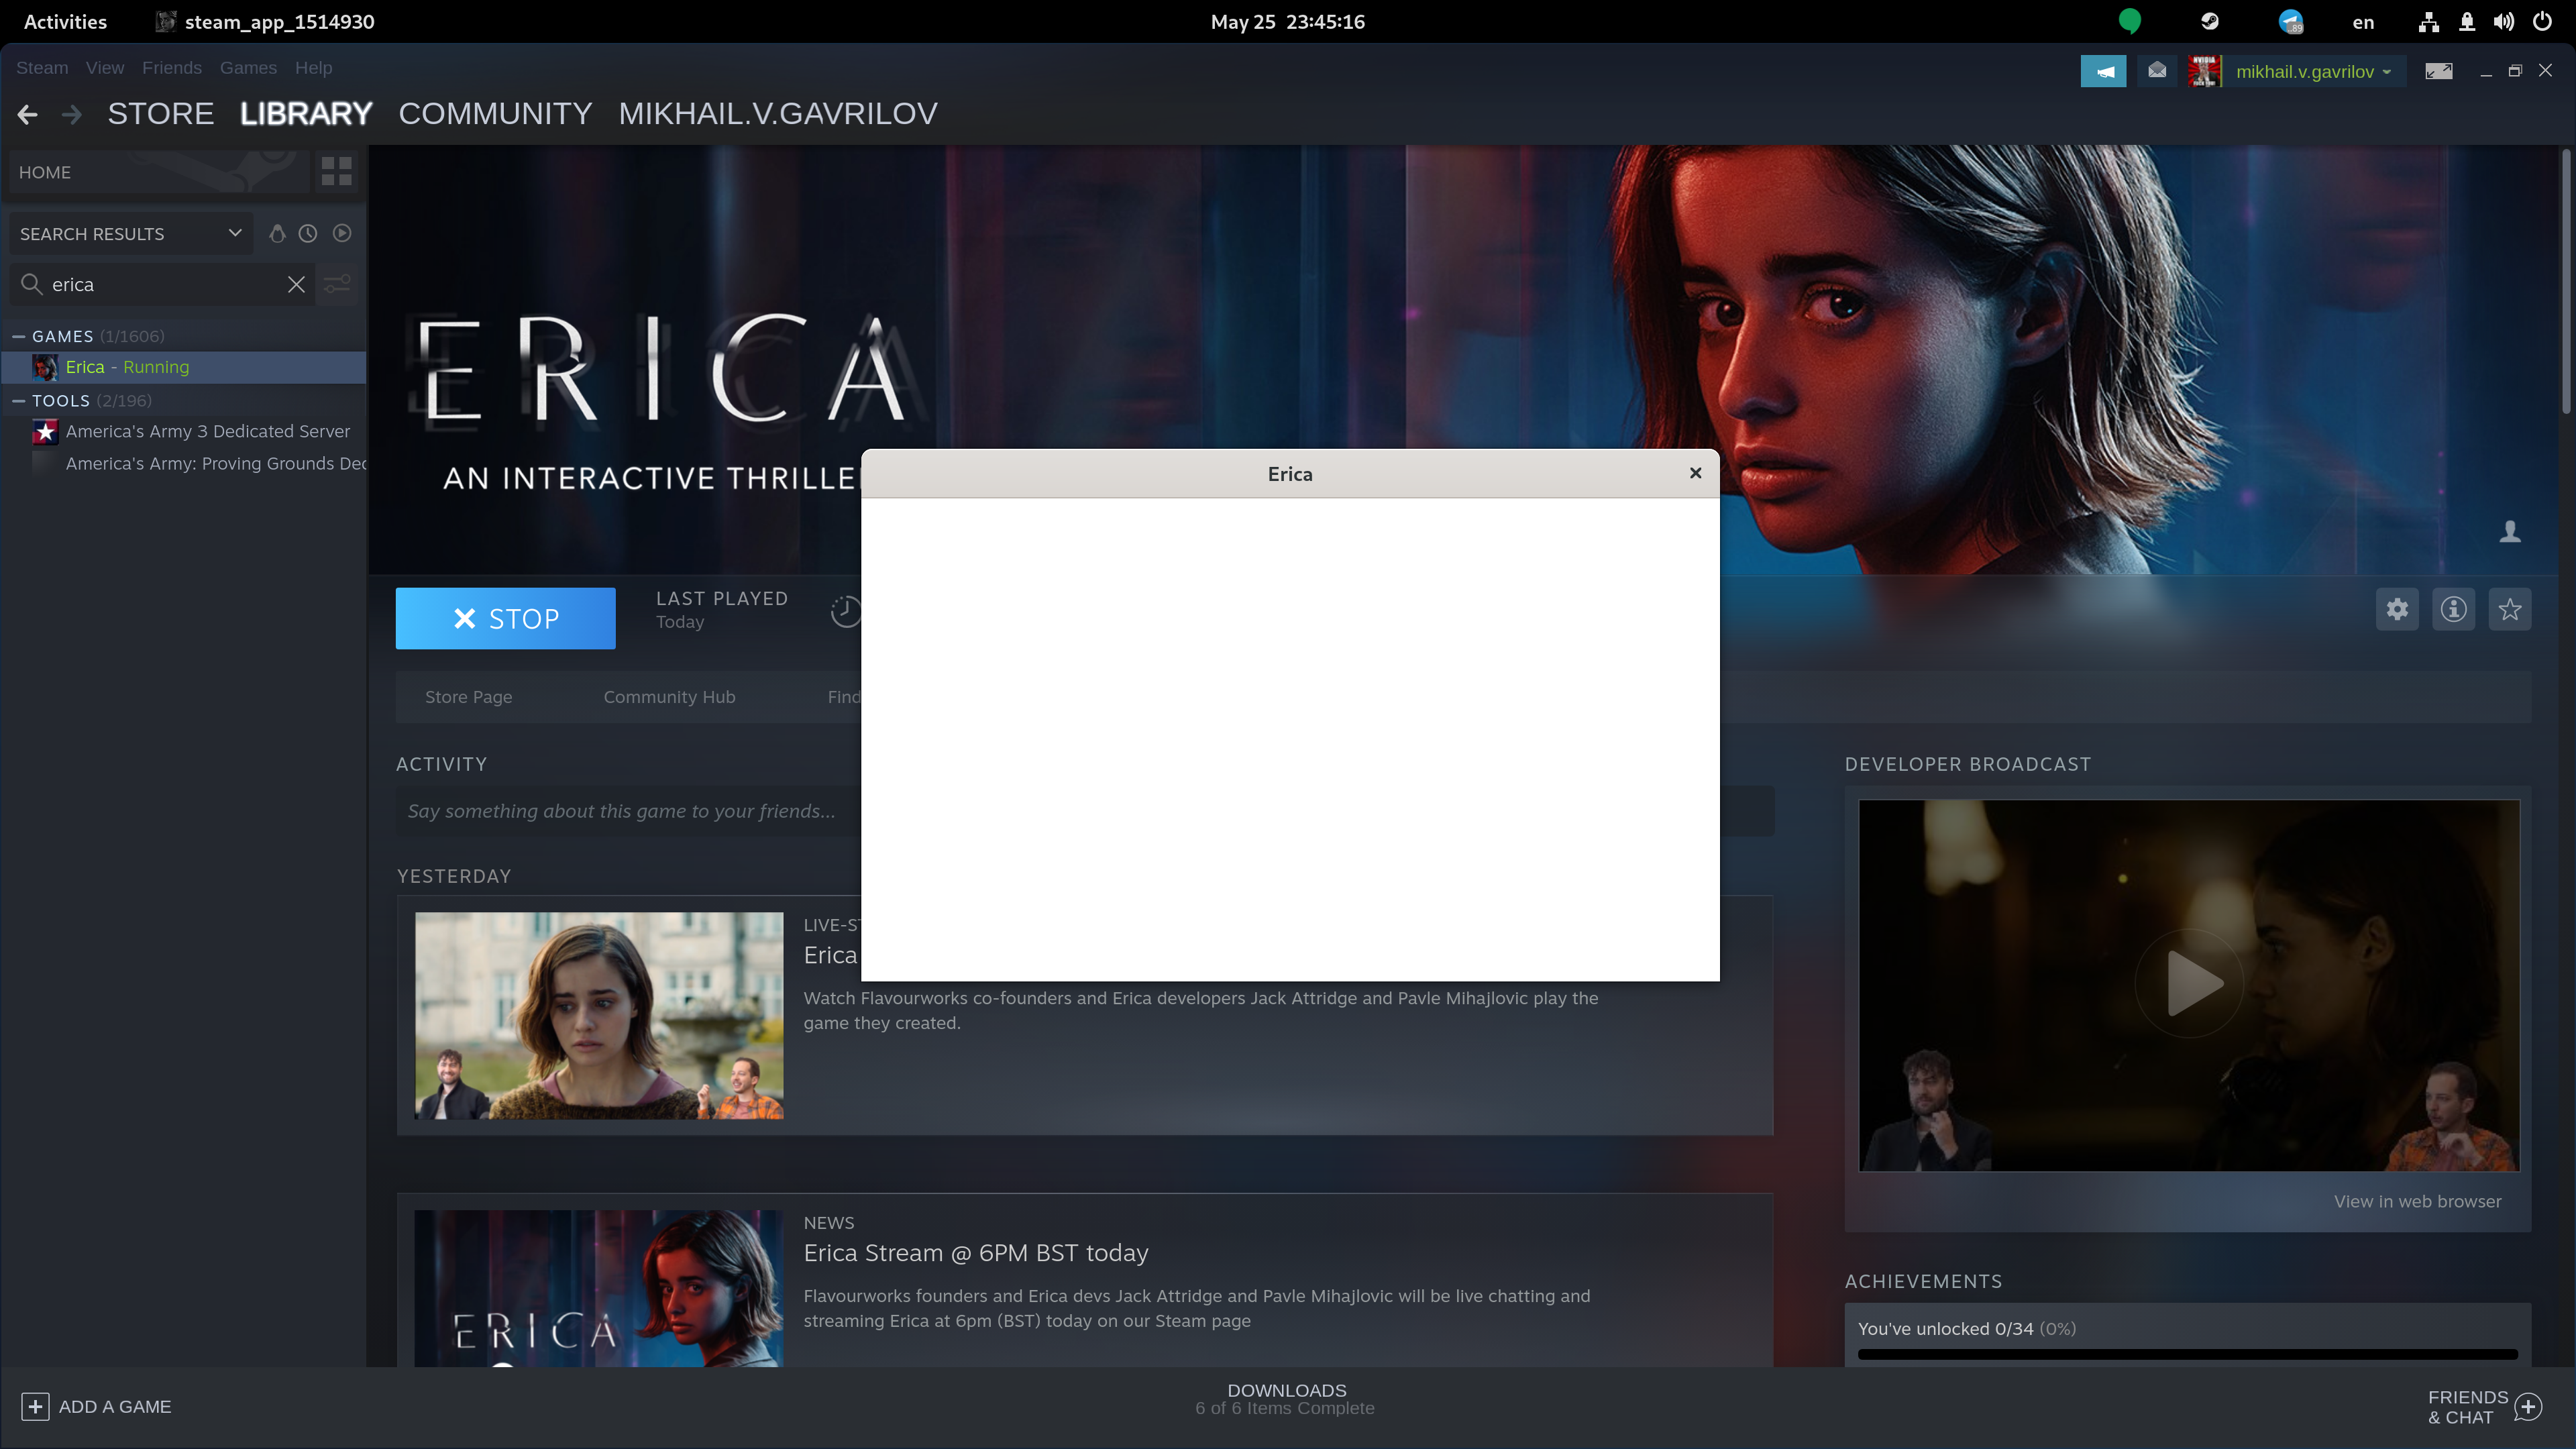Open Erica Stream @ 6PM BST headline
This screenshot has height=1449, width=2576.
click(x=976, y=1253)
